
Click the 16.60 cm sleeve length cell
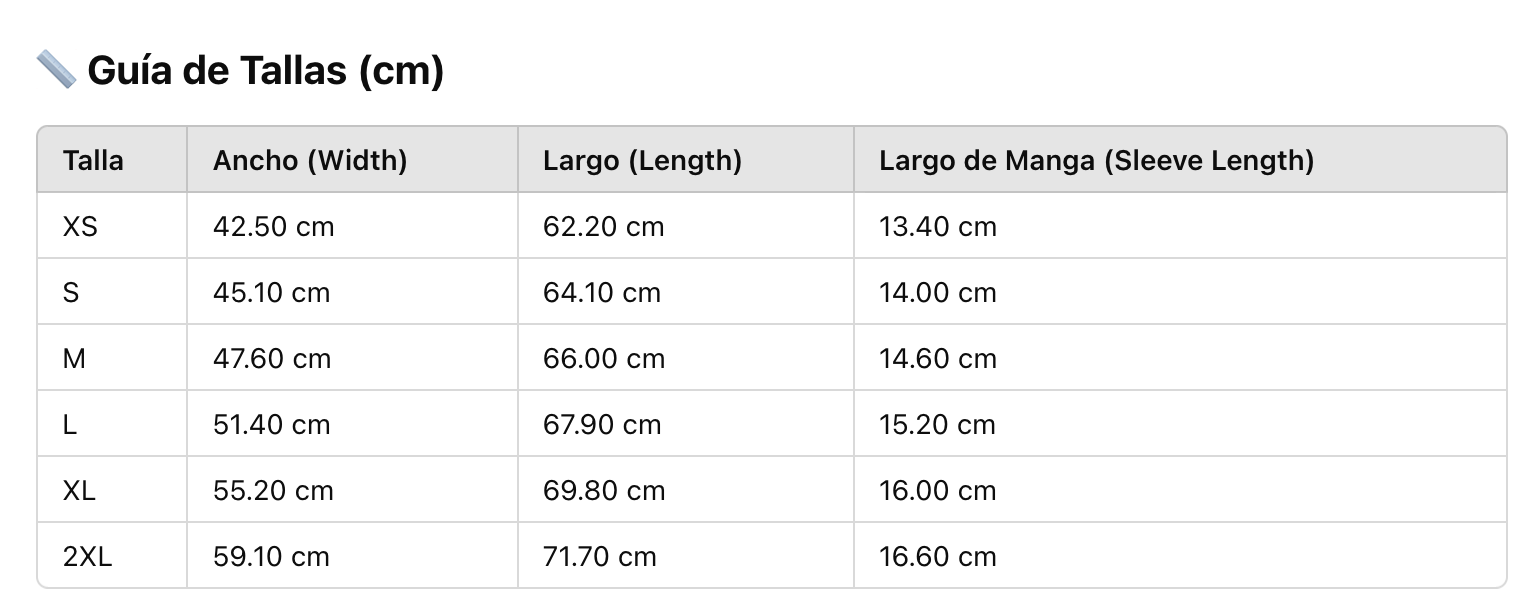tap(938, 557)
